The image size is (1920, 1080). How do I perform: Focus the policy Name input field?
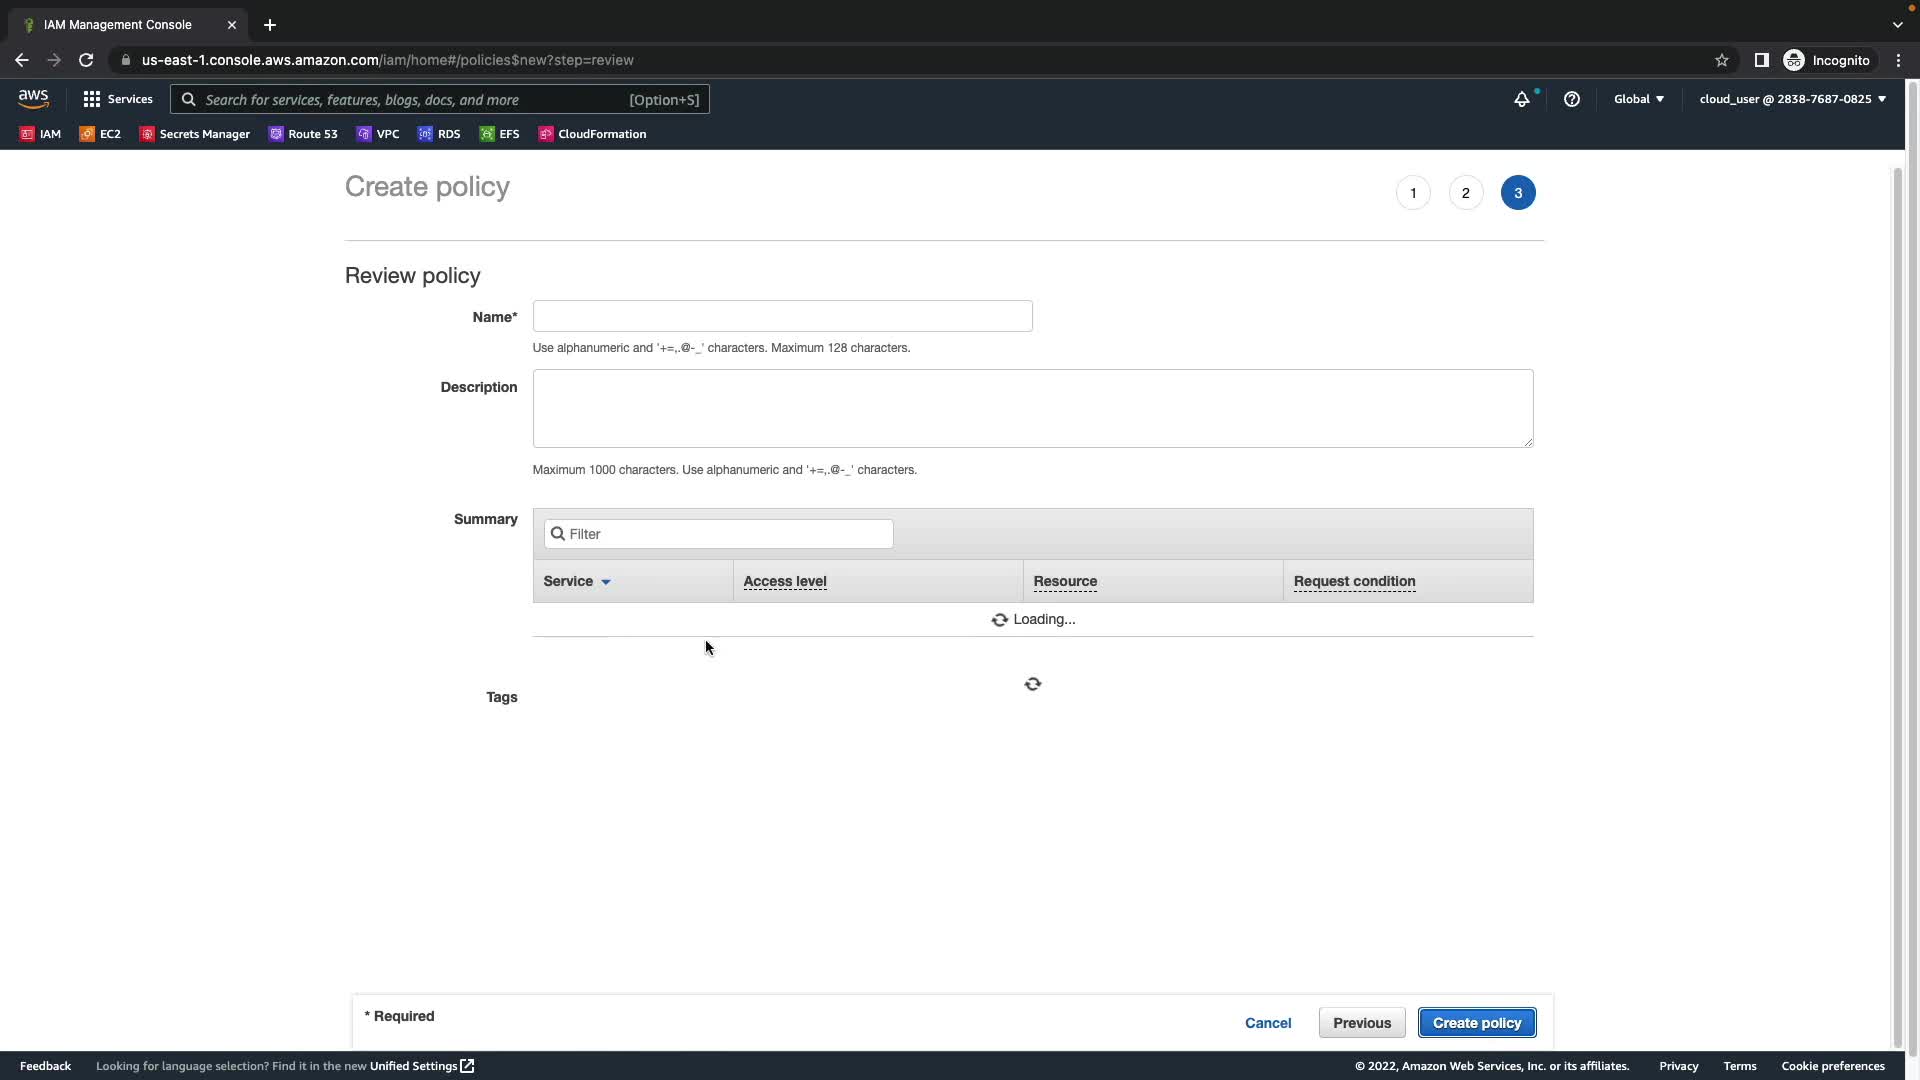[x=782, y=316]
